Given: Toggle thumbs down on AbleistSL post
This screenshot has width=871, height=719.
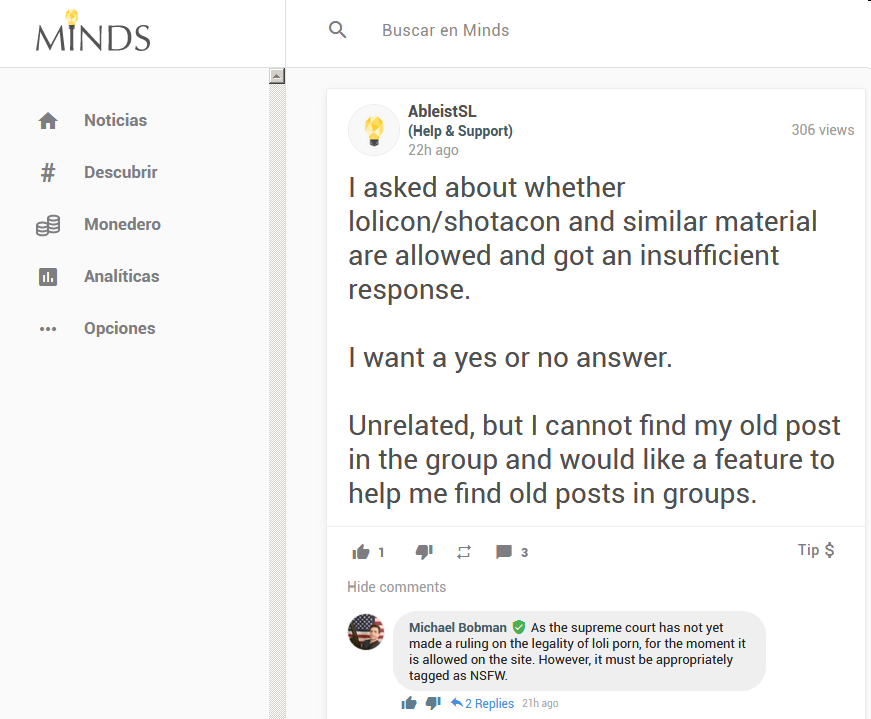Looking at the screenshot, I should pyautogui.click(x=424, y=552).
